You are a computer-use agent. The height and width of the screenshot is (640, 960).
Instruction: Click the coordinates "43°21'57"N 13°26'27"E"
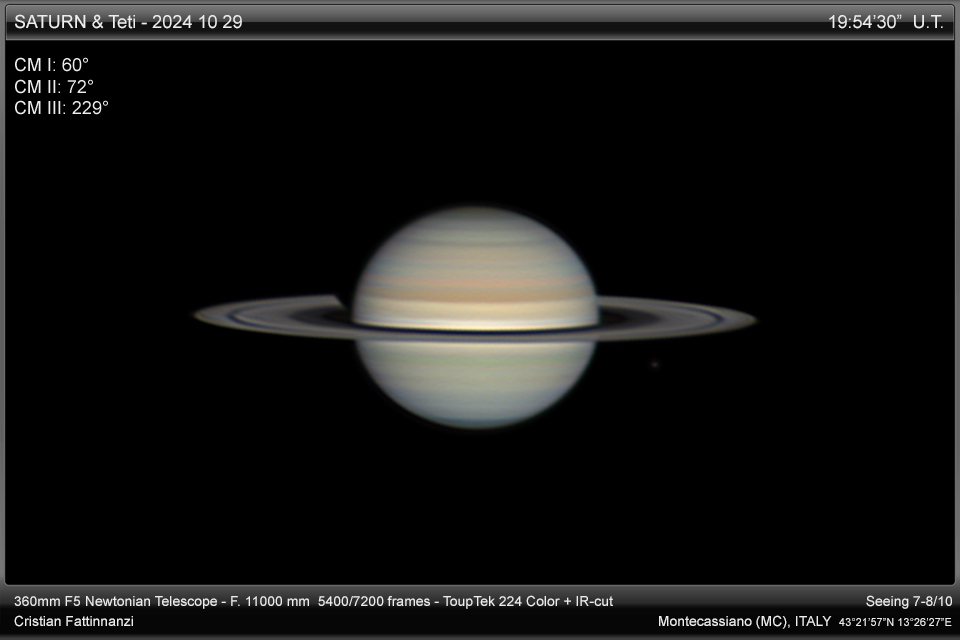click(x=895, y=622)
